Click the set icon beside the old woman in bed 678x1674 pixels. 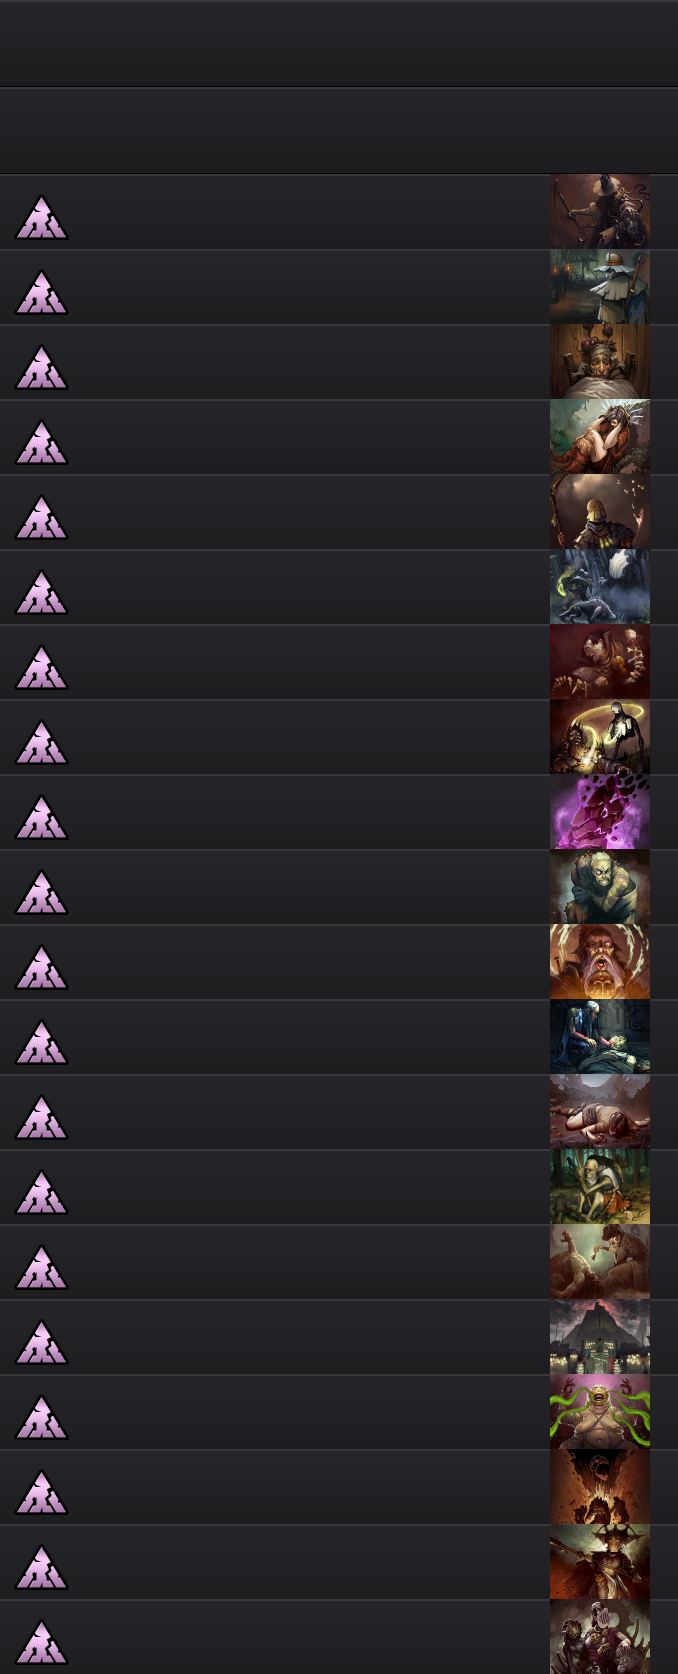pos(41,368)
